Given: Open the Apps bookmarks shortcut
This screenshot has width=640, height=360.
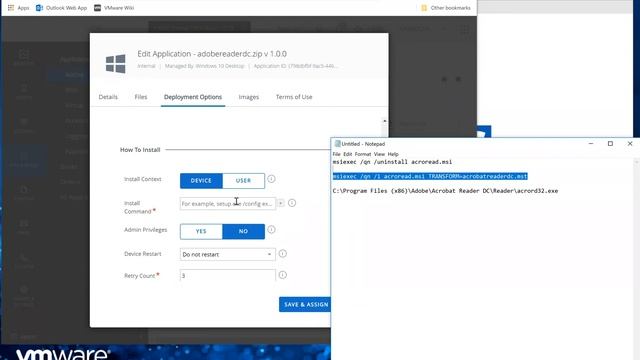Looking at the screenshot, I should point(18,8).
